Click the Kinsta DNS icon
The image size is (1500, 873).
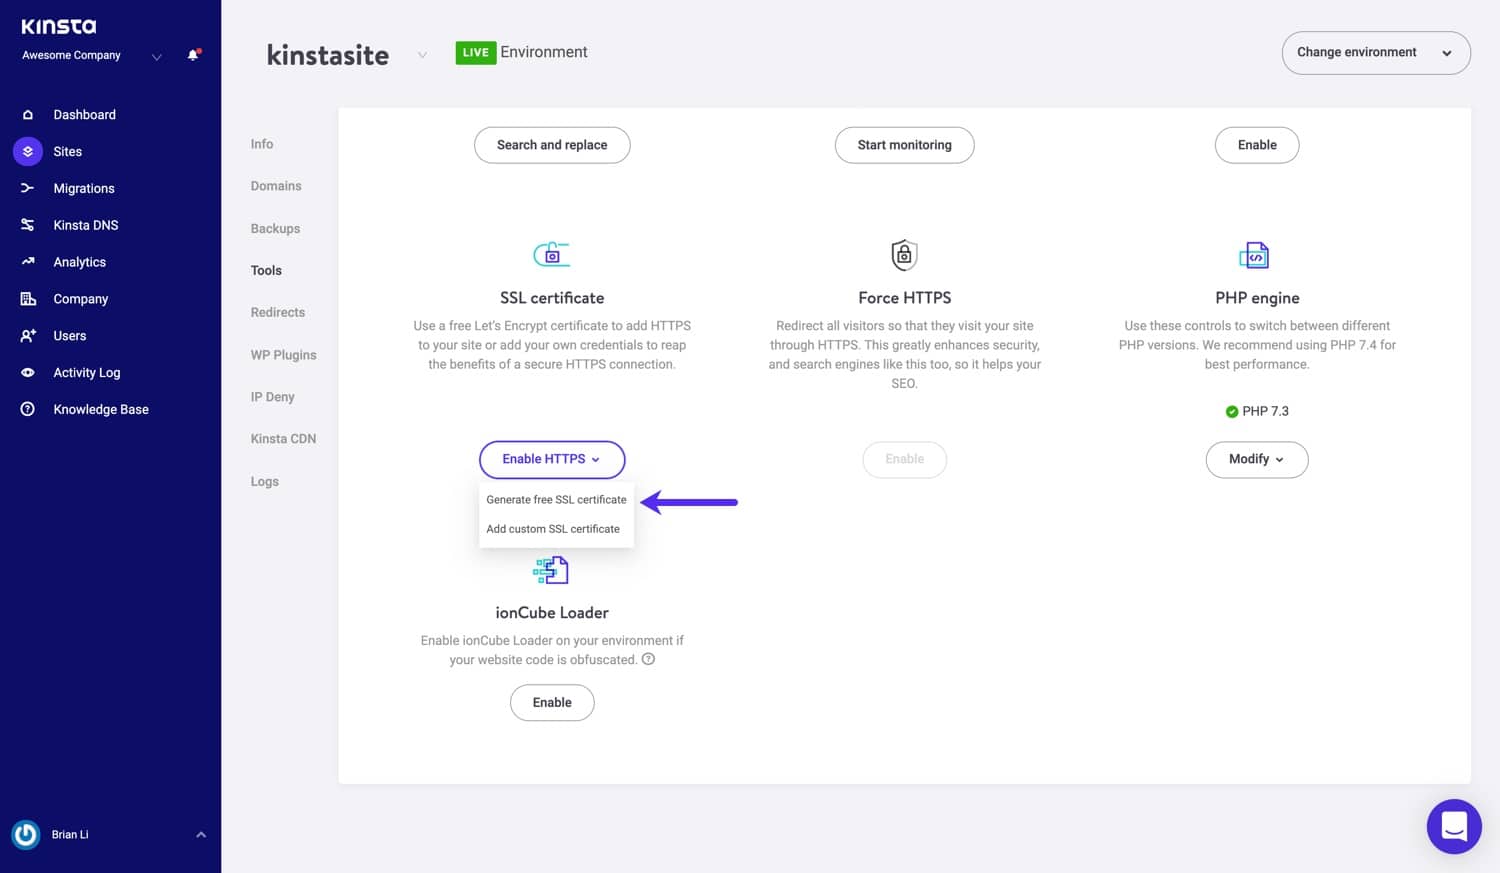coord(28,225)
